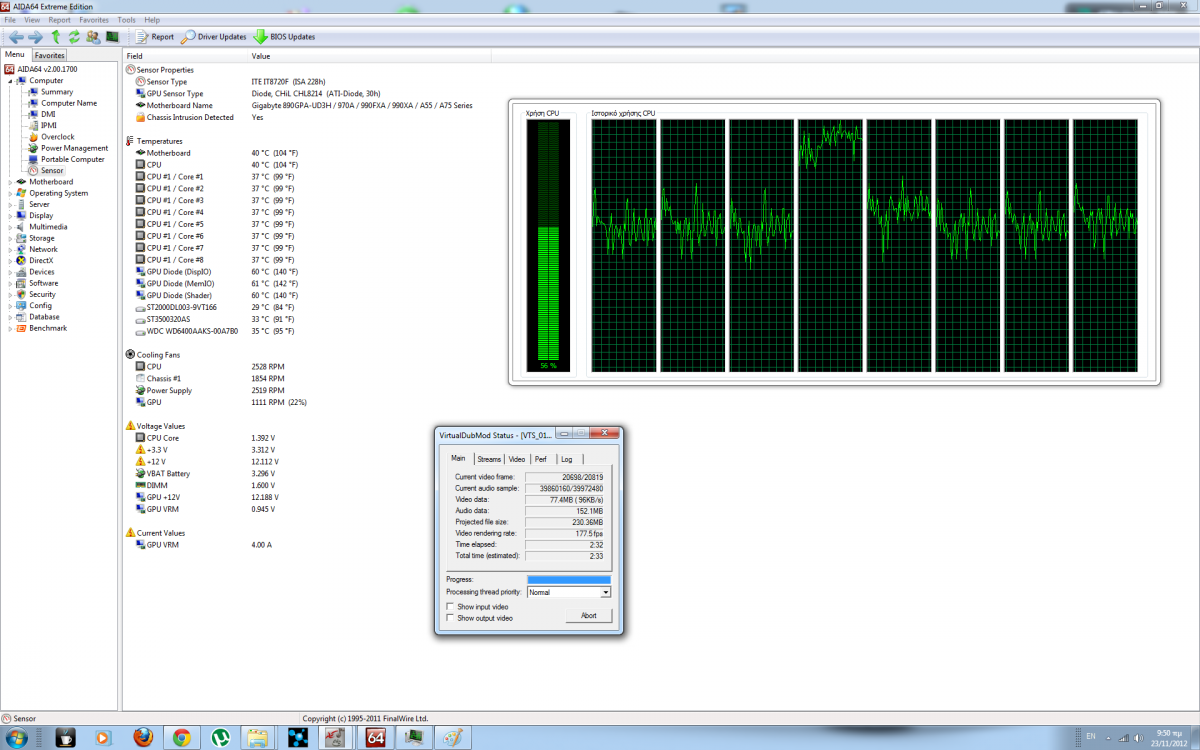Expand the Server tree node
Image resolution: width=1200 pixels, height=750 pixels.
(10, 204)
